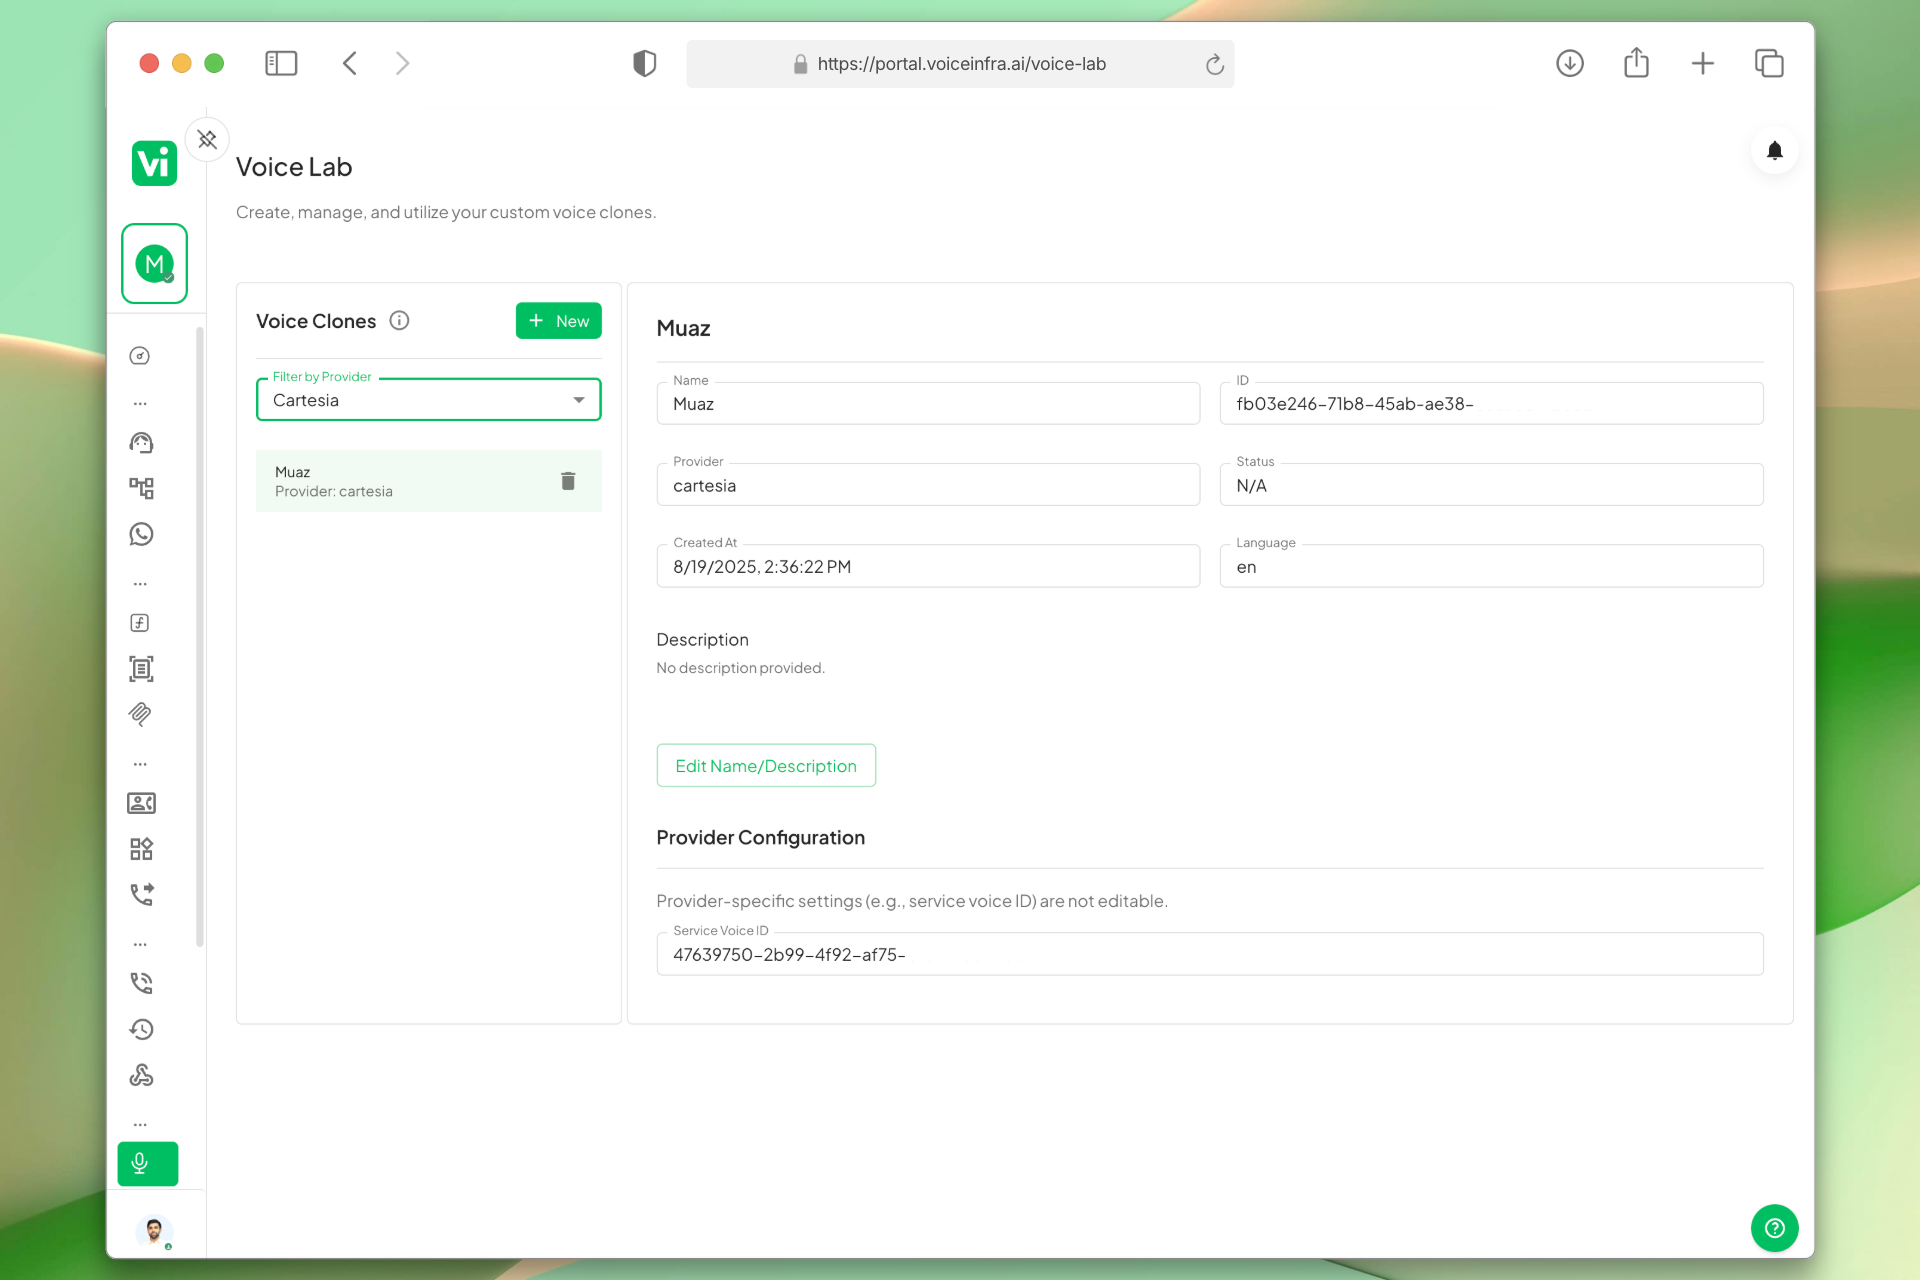This screenshot has height=1280, width=1920.
Task: Open the widgets grid icon in sidebar
Action: [141, 849]
